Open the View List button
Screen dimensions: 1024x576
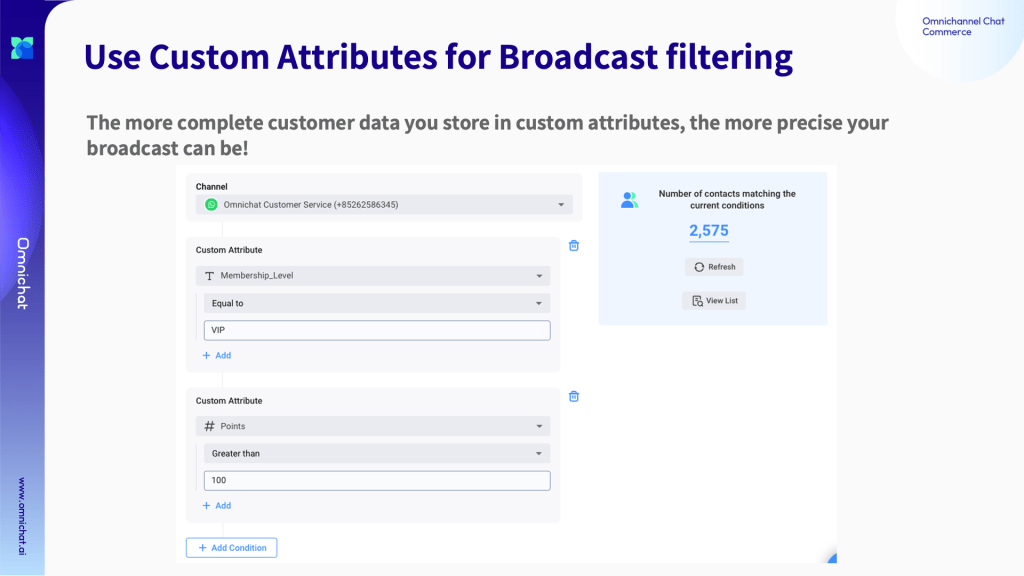pos(714,300)
